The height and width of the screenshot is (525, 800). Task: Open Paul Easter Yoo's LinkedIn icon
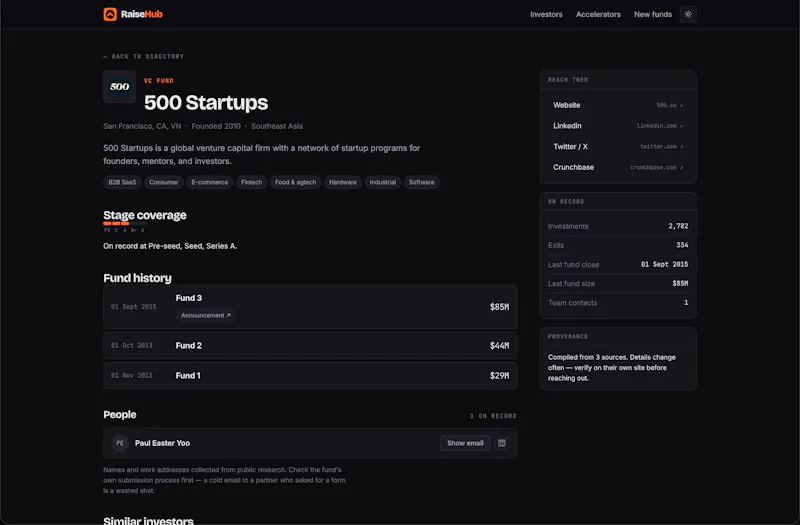pyautogui.click(x=502, y=443)
